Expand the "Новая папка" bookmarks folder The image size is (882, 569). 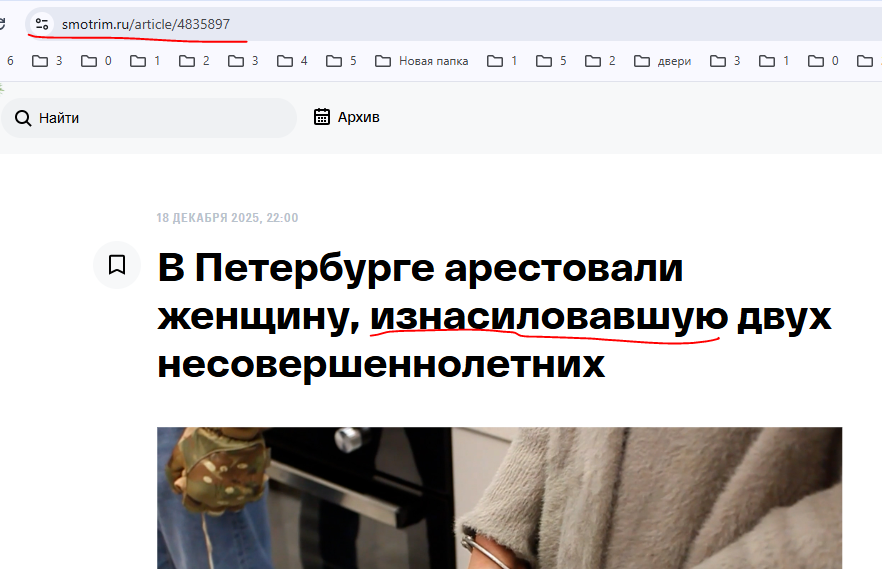(x=421, y=61)
